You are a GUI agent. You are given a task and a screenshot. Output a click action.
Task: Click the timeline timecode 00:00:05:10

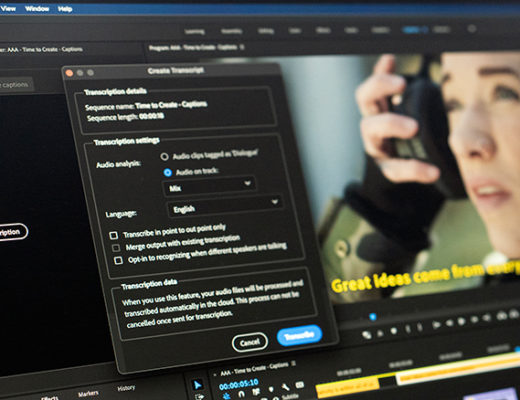pos(239,384)
